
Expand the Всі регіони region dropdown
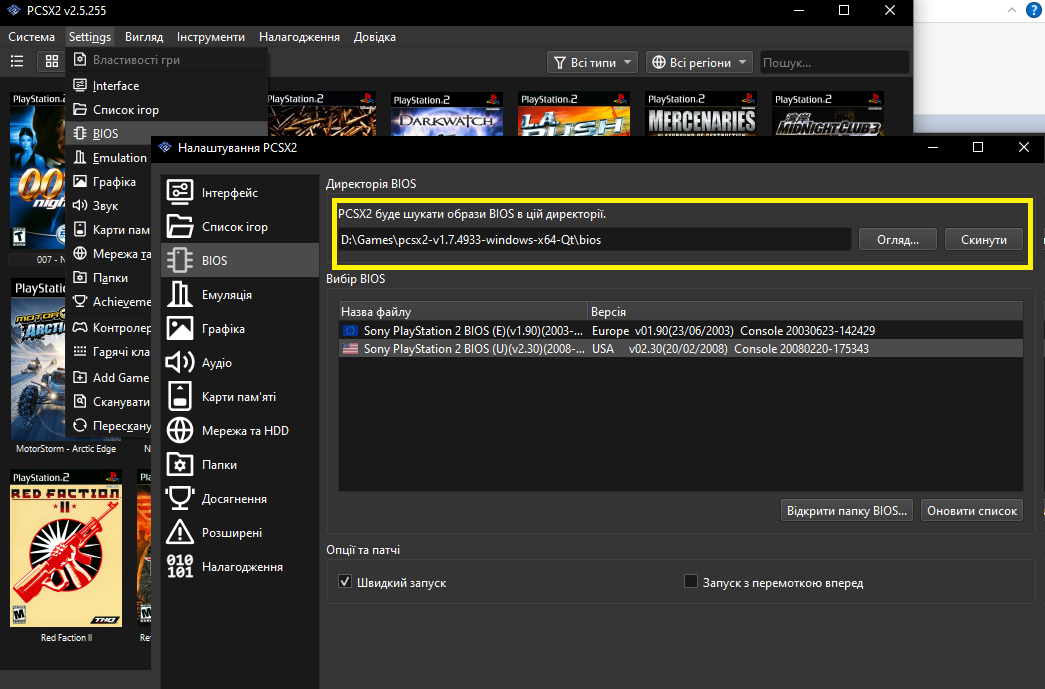pyautogui.click(x=700, y=62)
